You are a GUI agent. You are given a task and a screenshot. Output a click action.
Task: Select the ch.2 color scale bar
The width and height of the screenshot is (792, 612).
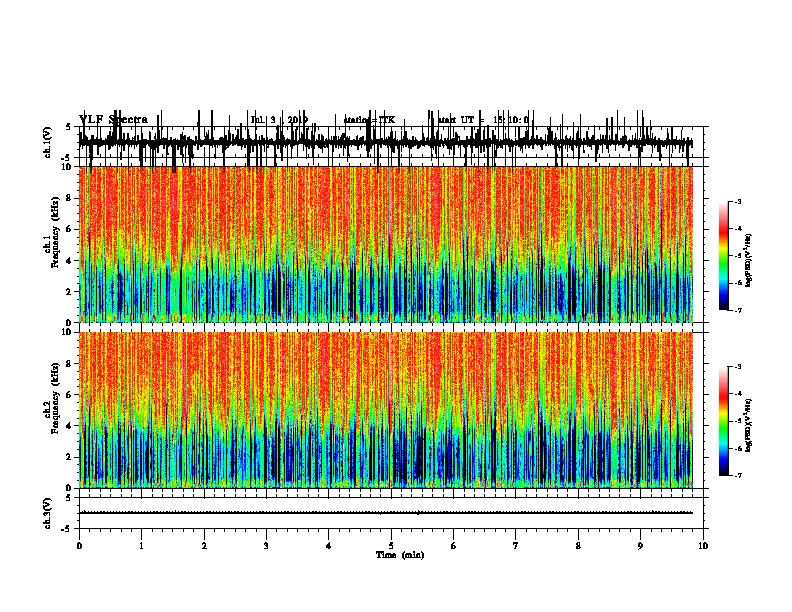coord(724,421)
